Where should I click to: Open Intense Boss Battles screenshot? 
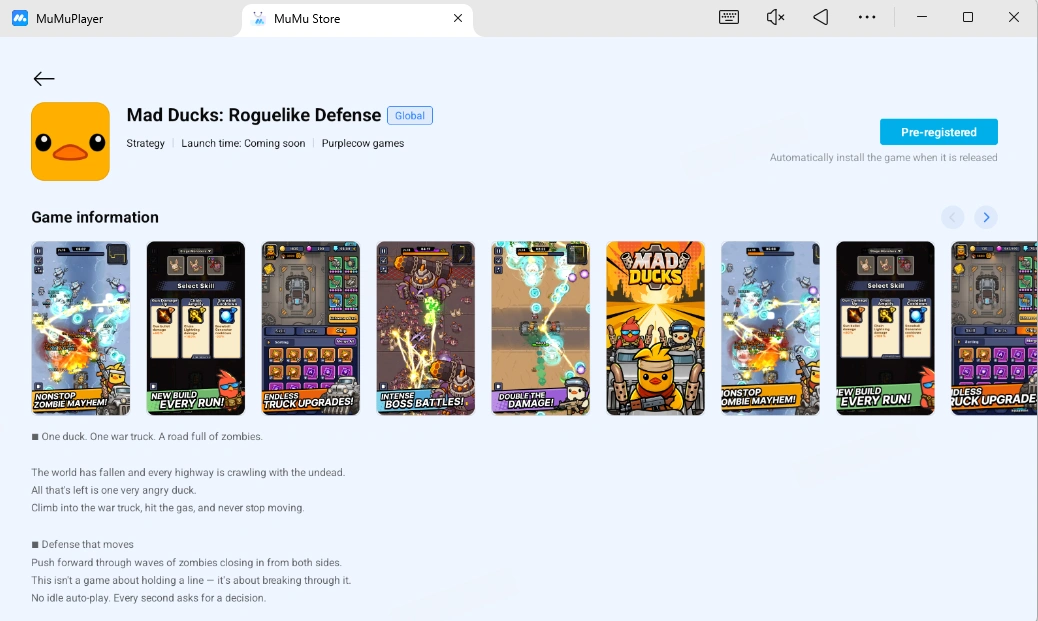[x=426, y=328]
